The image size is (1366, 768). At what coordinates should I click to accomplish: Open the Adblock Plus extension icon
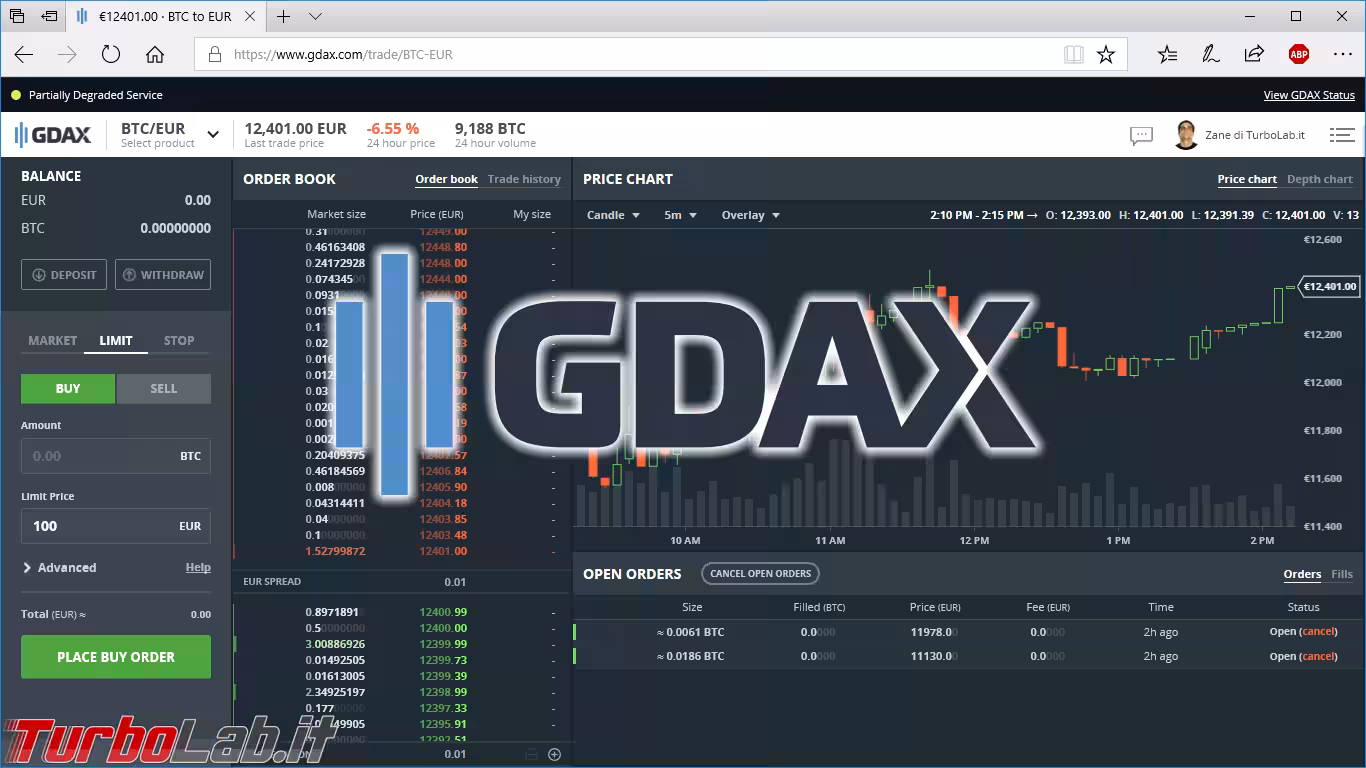pos(1298,54)
